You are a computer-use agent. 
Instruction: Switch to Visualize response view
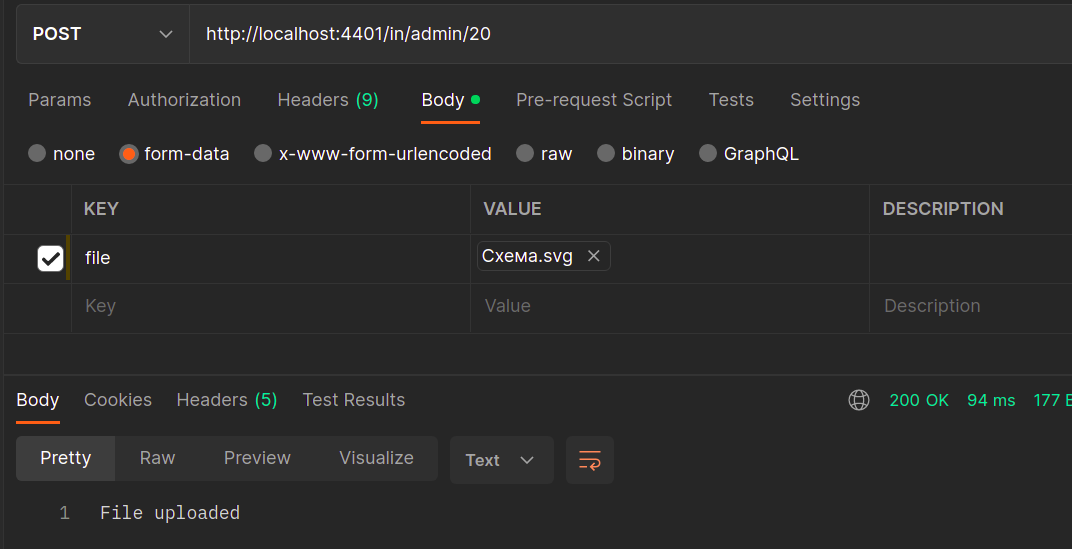click(376, 458)
